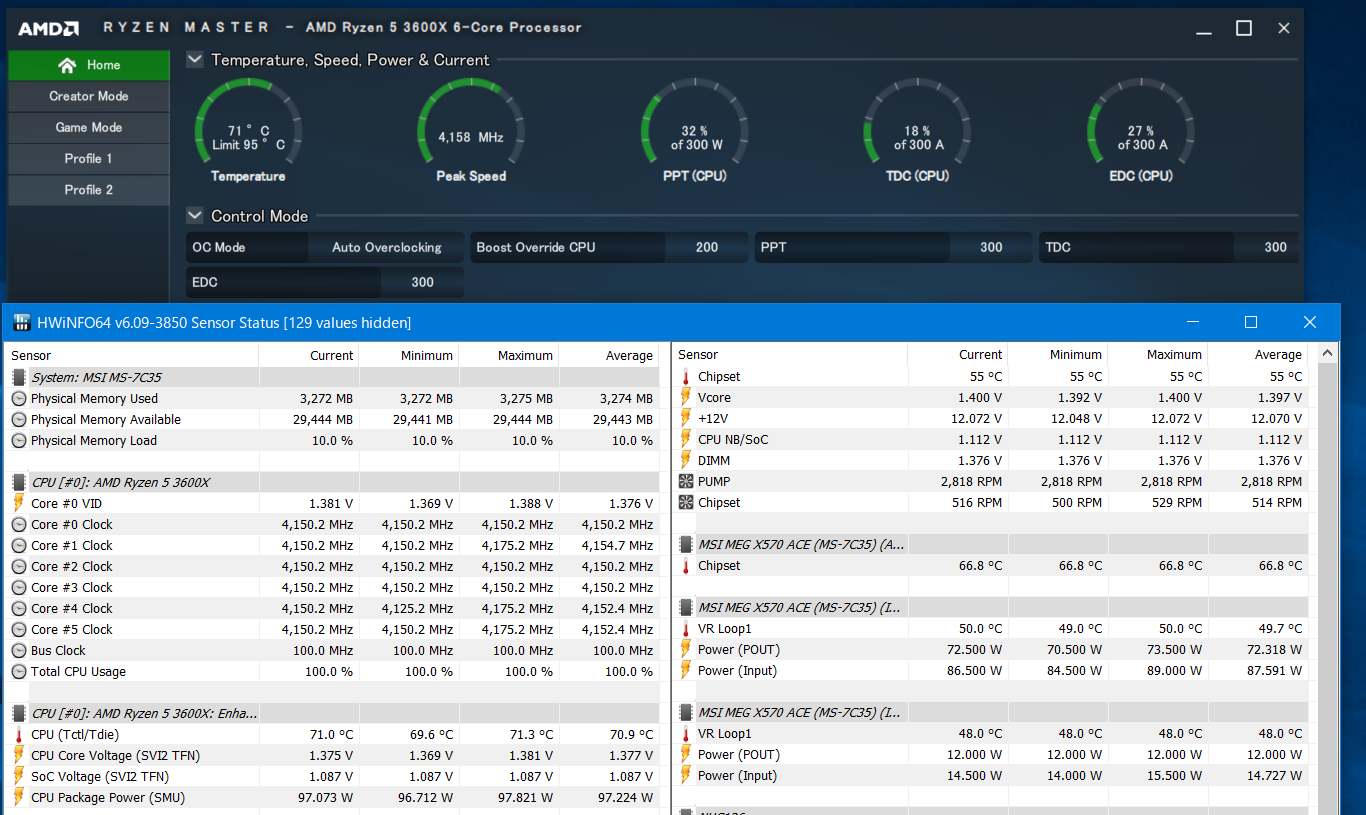Click the CPU Package Power (SMU) lightning icon
The image size is (1366, 815).
click(18, 797)
